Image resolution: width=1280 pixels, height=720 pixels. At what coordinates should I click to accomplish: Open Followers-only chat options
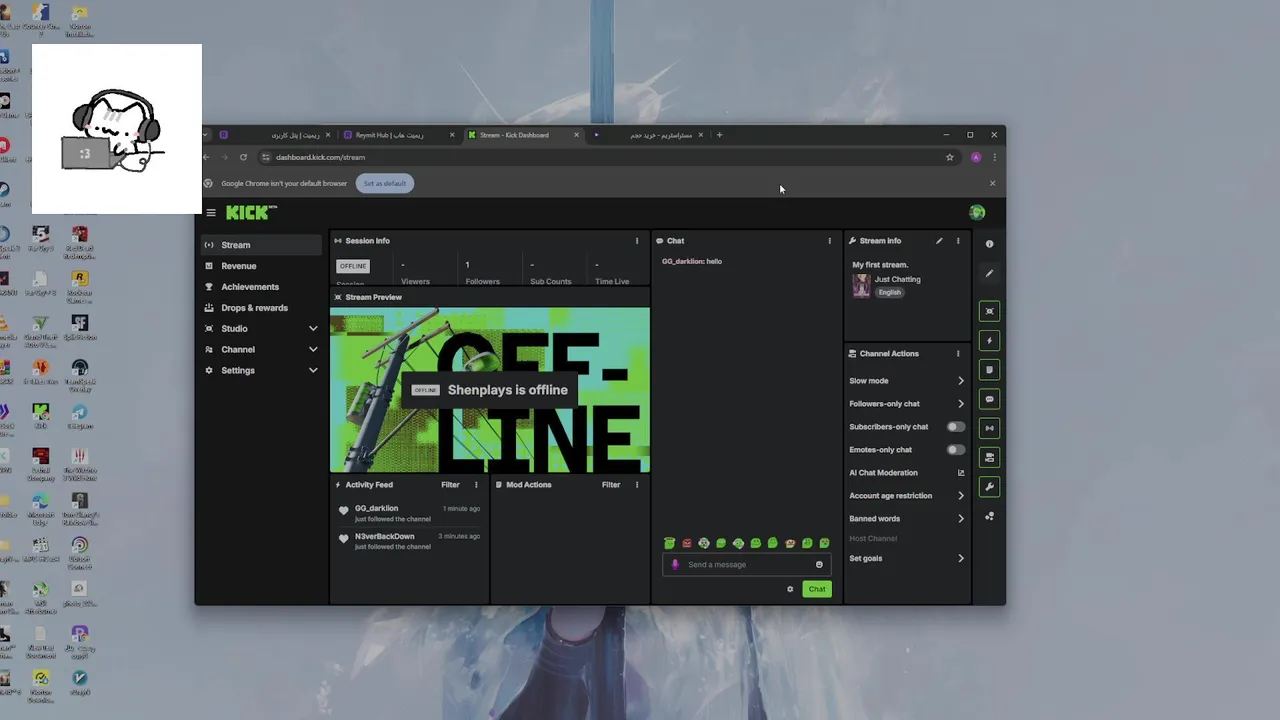tap(907, 404)
